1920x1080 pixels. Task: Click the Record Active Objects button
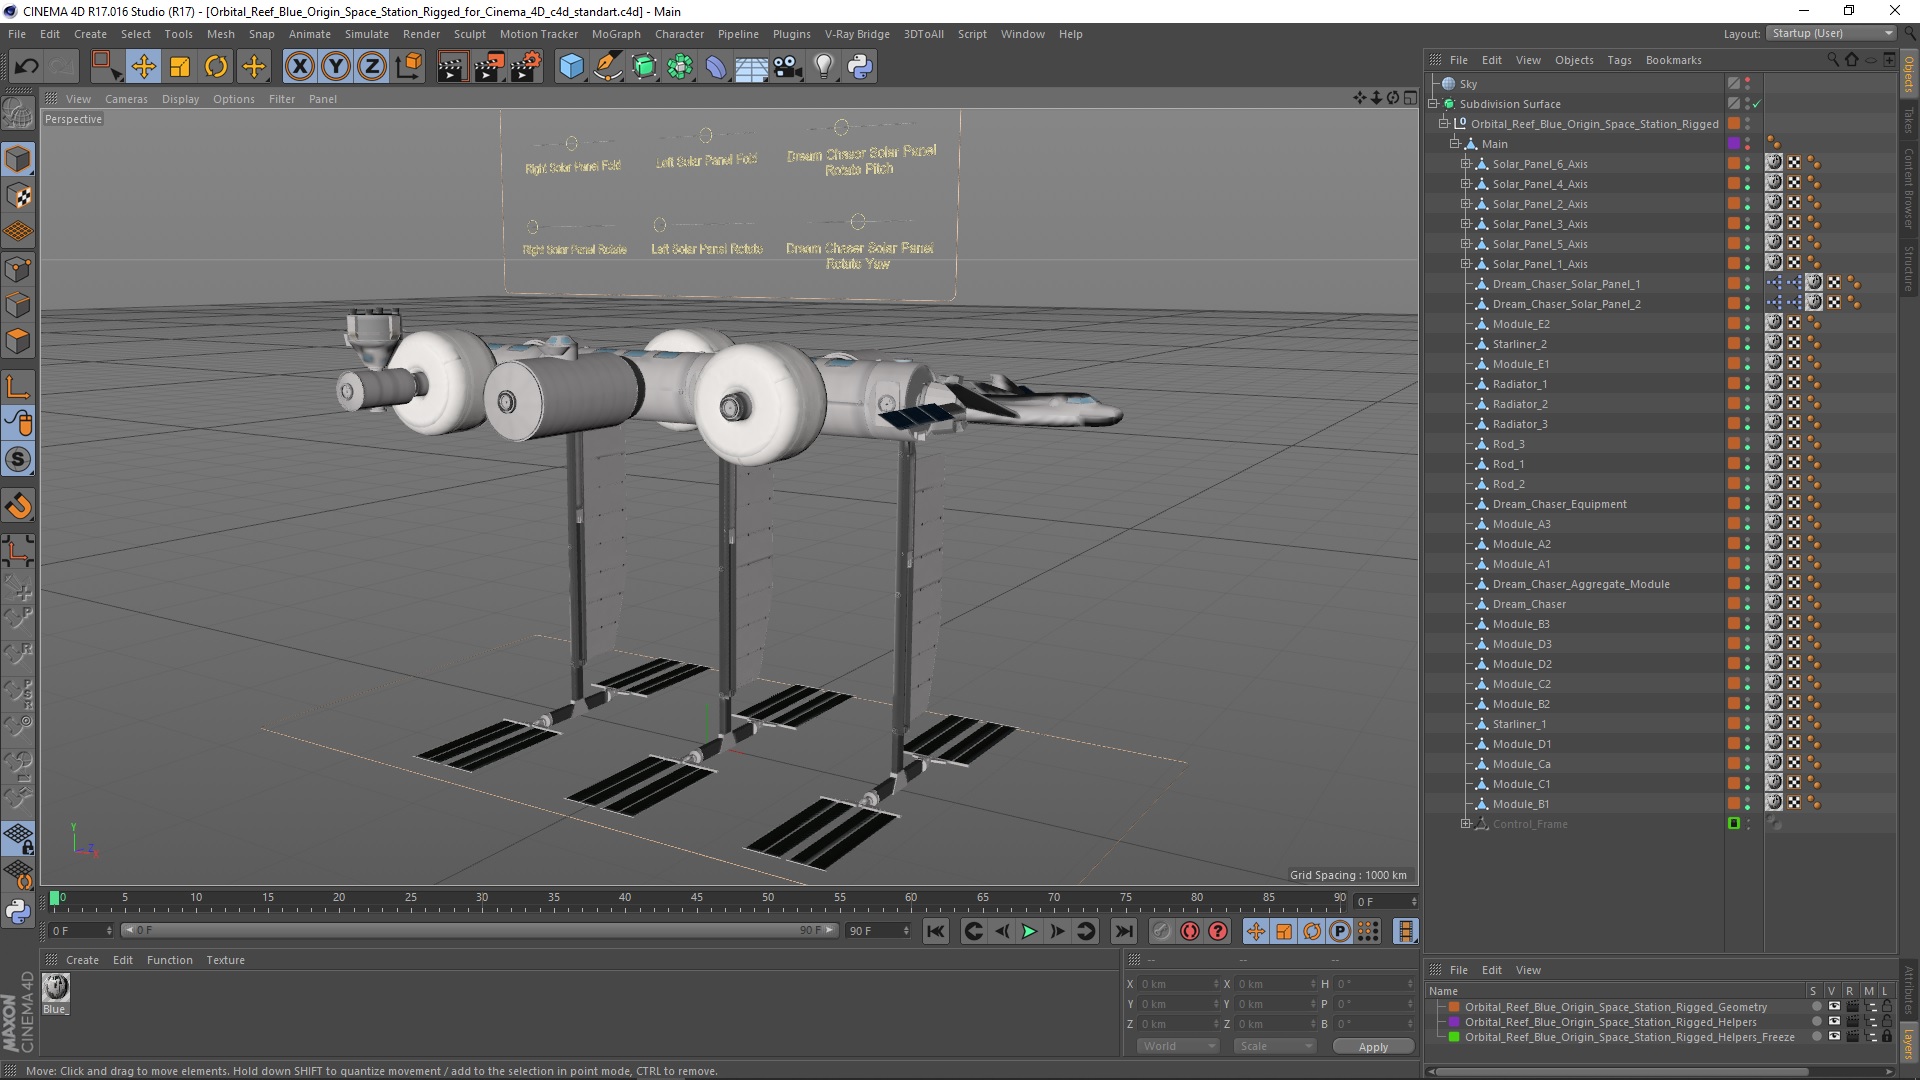pyautogui.click(x=1161, y=931)
